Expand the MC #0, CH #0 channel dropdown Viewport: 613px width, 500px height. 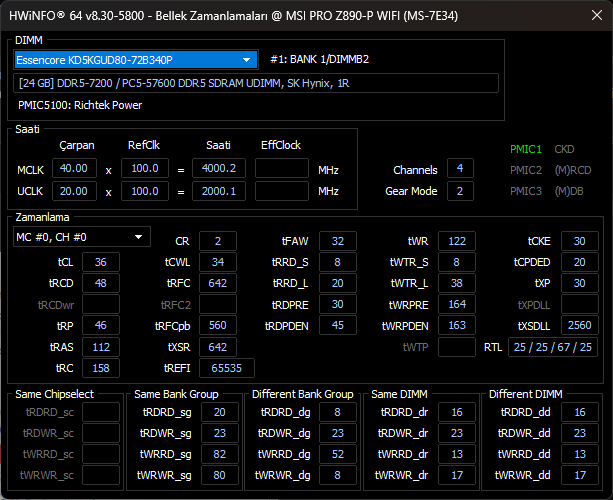pyautogui.click(x=82, y=237)
